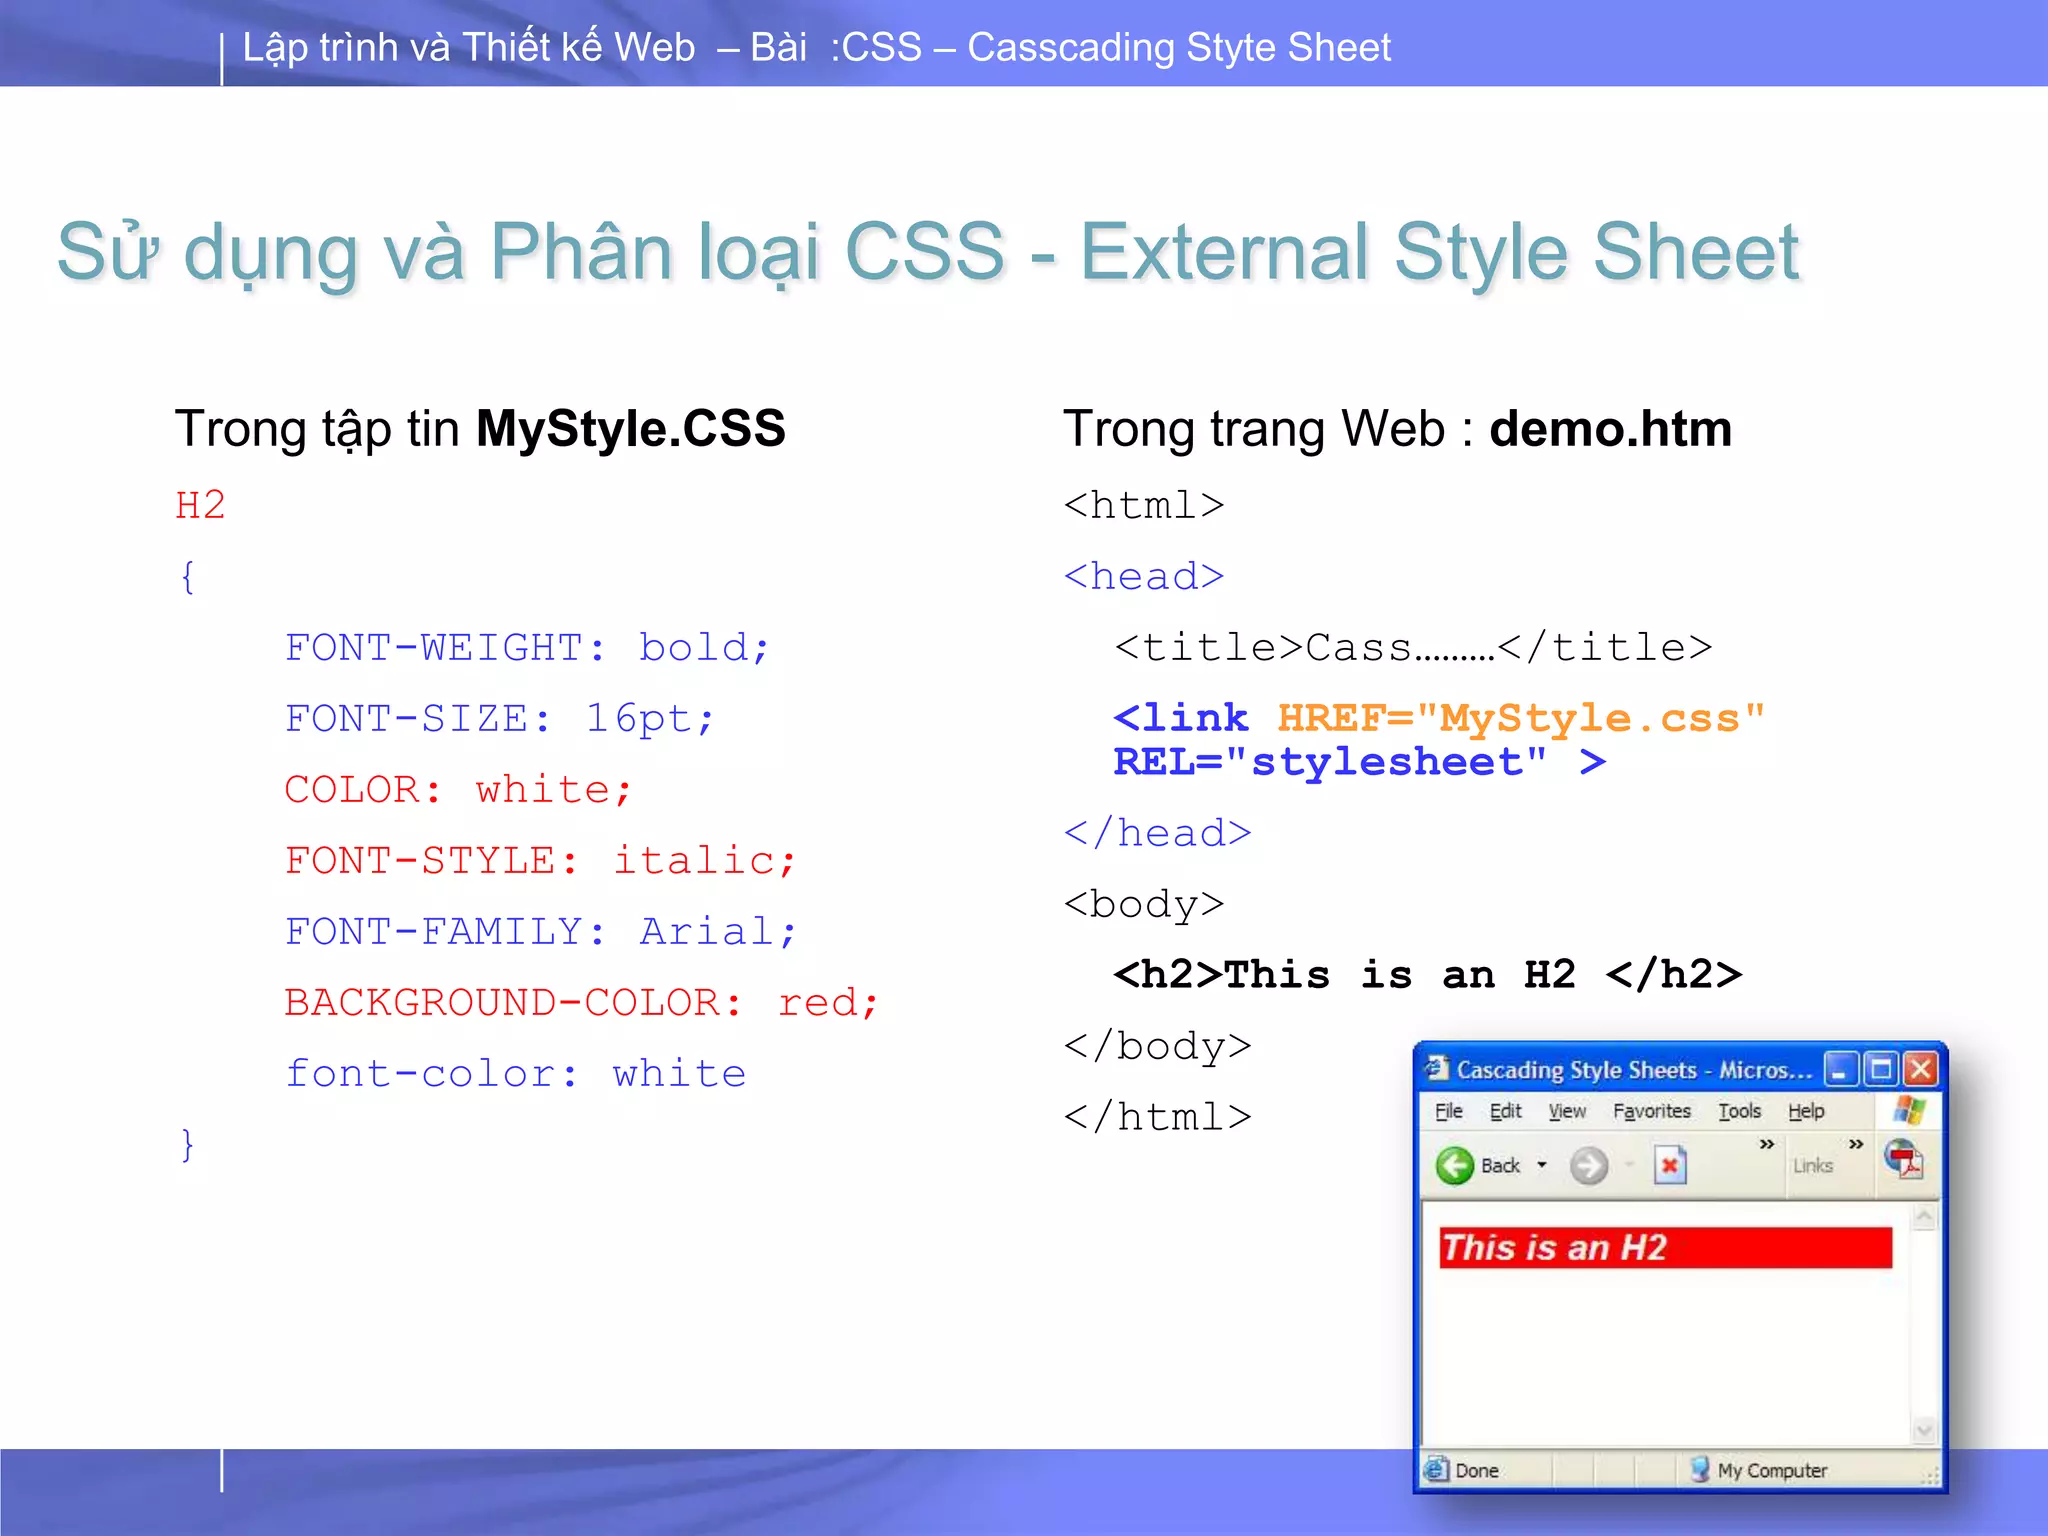Click the Stop page icon with red X
2048x1536 pixels.
pyautogui.click(x=1670, y=1165)
